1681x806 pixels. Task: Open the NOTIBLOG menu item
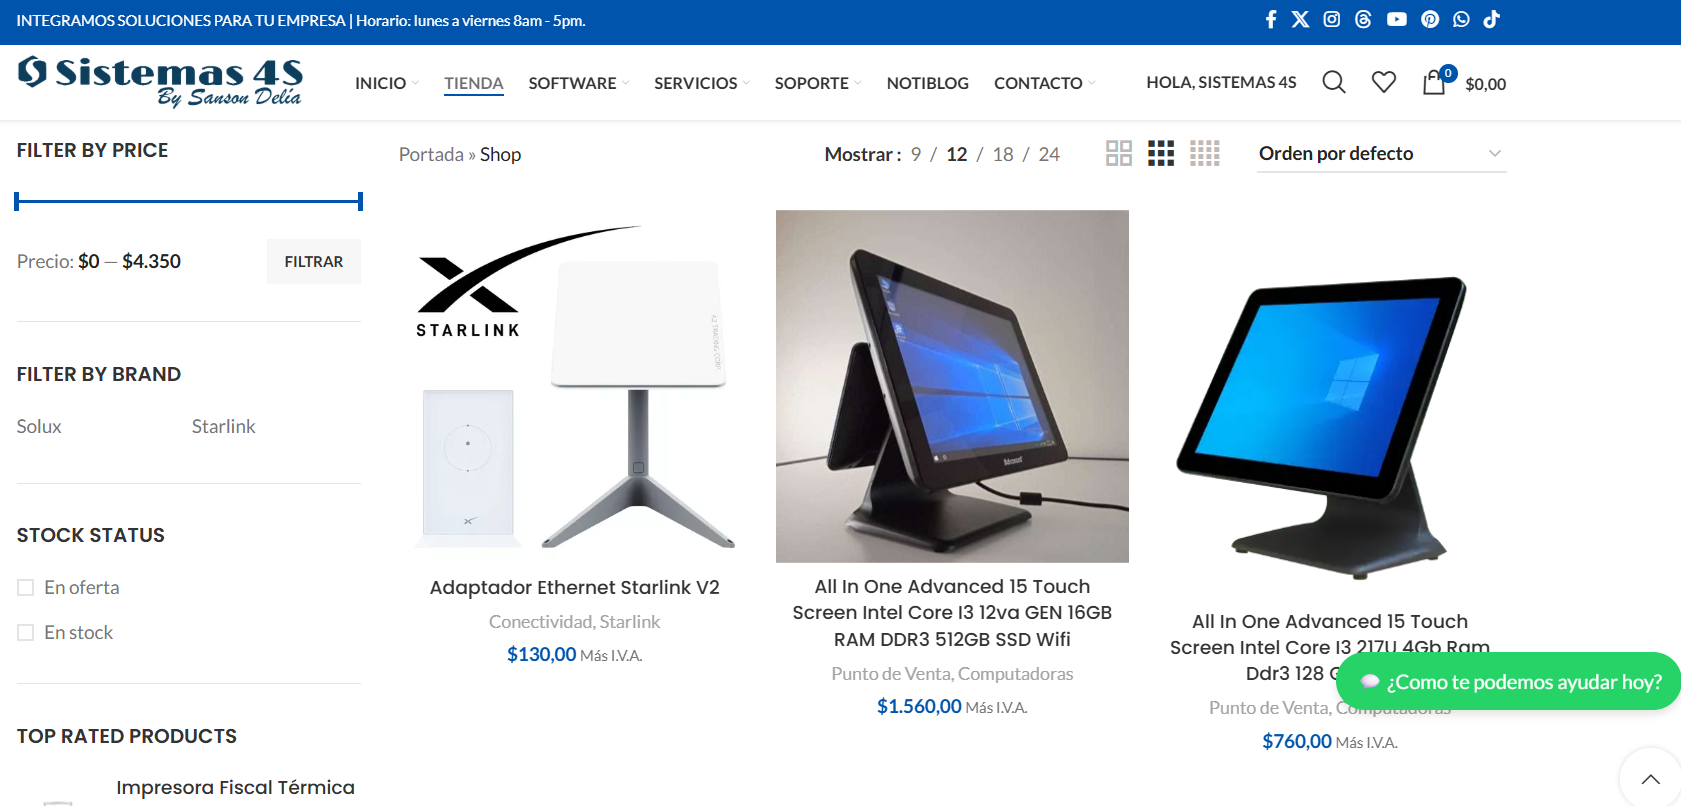927,83
